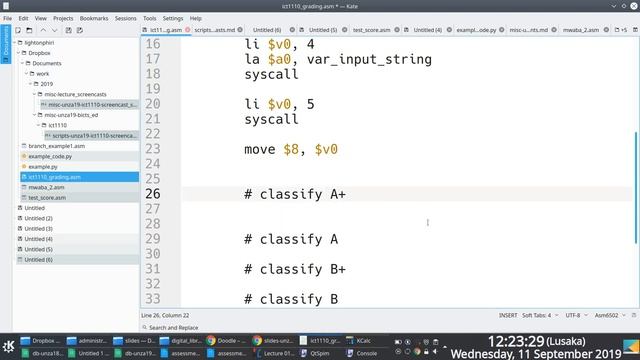Show the +5 hidden tabs list
The height and width of the screenshot is (360, 640).
click(621, 30)
